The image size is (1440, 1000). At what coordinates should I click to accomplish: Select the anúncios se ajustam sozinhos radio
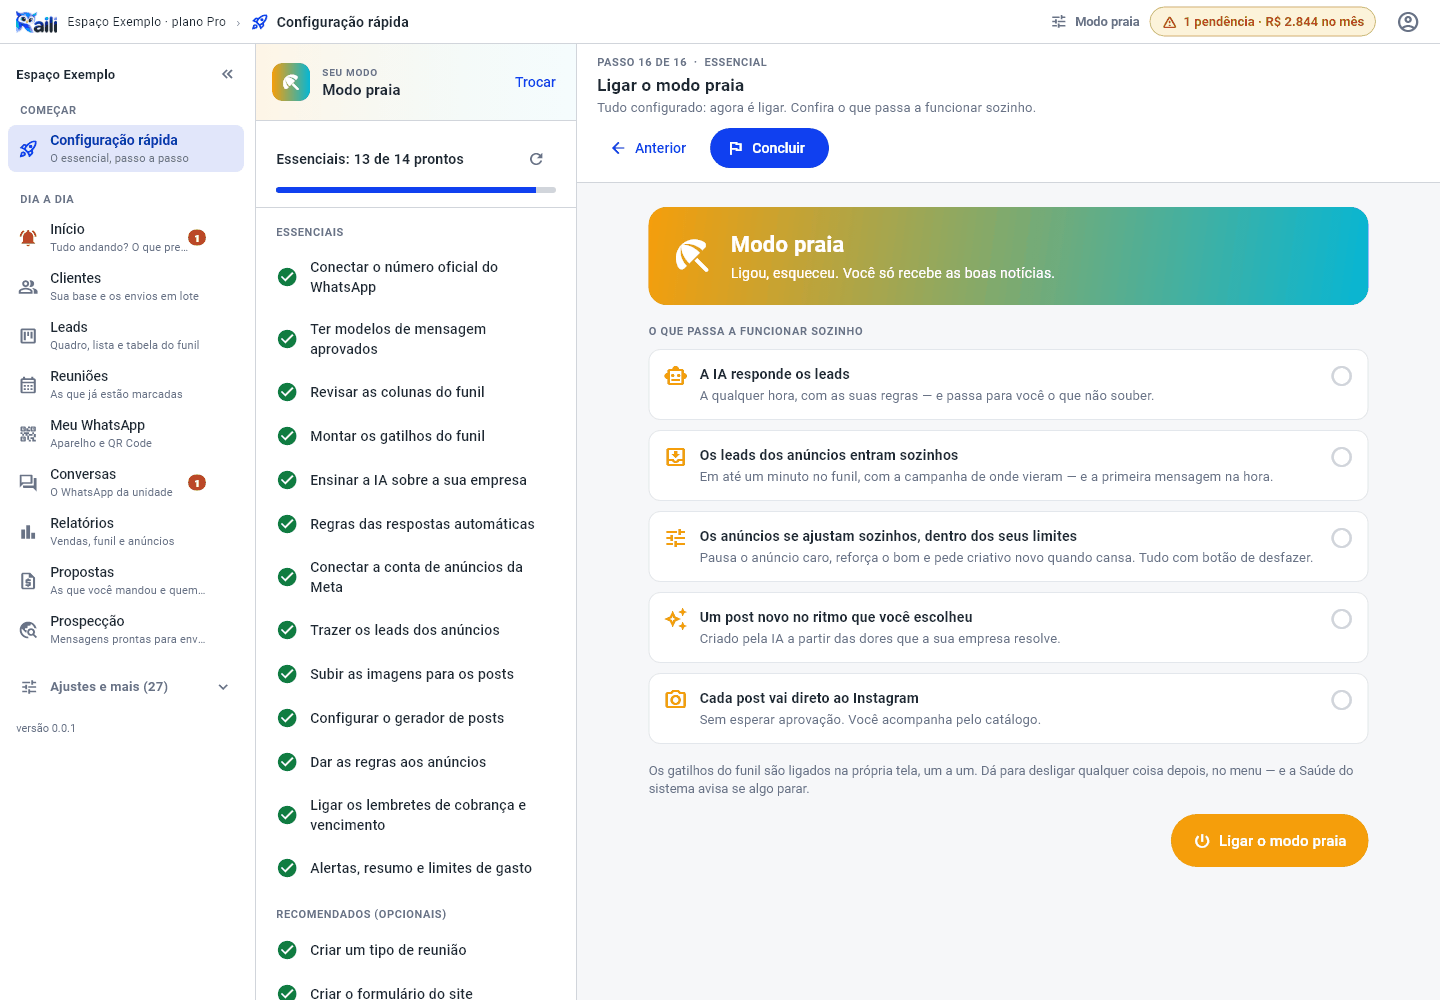pyautogui.click(x=1342, y=538)
